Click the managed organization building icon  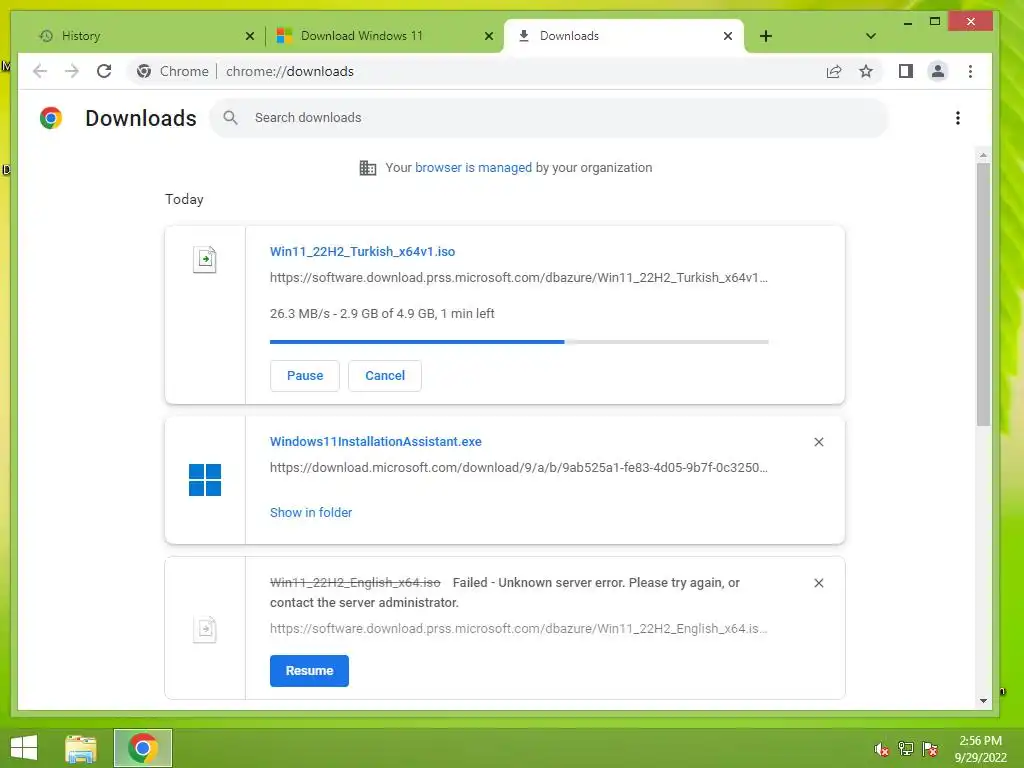(x=368, y=168)
